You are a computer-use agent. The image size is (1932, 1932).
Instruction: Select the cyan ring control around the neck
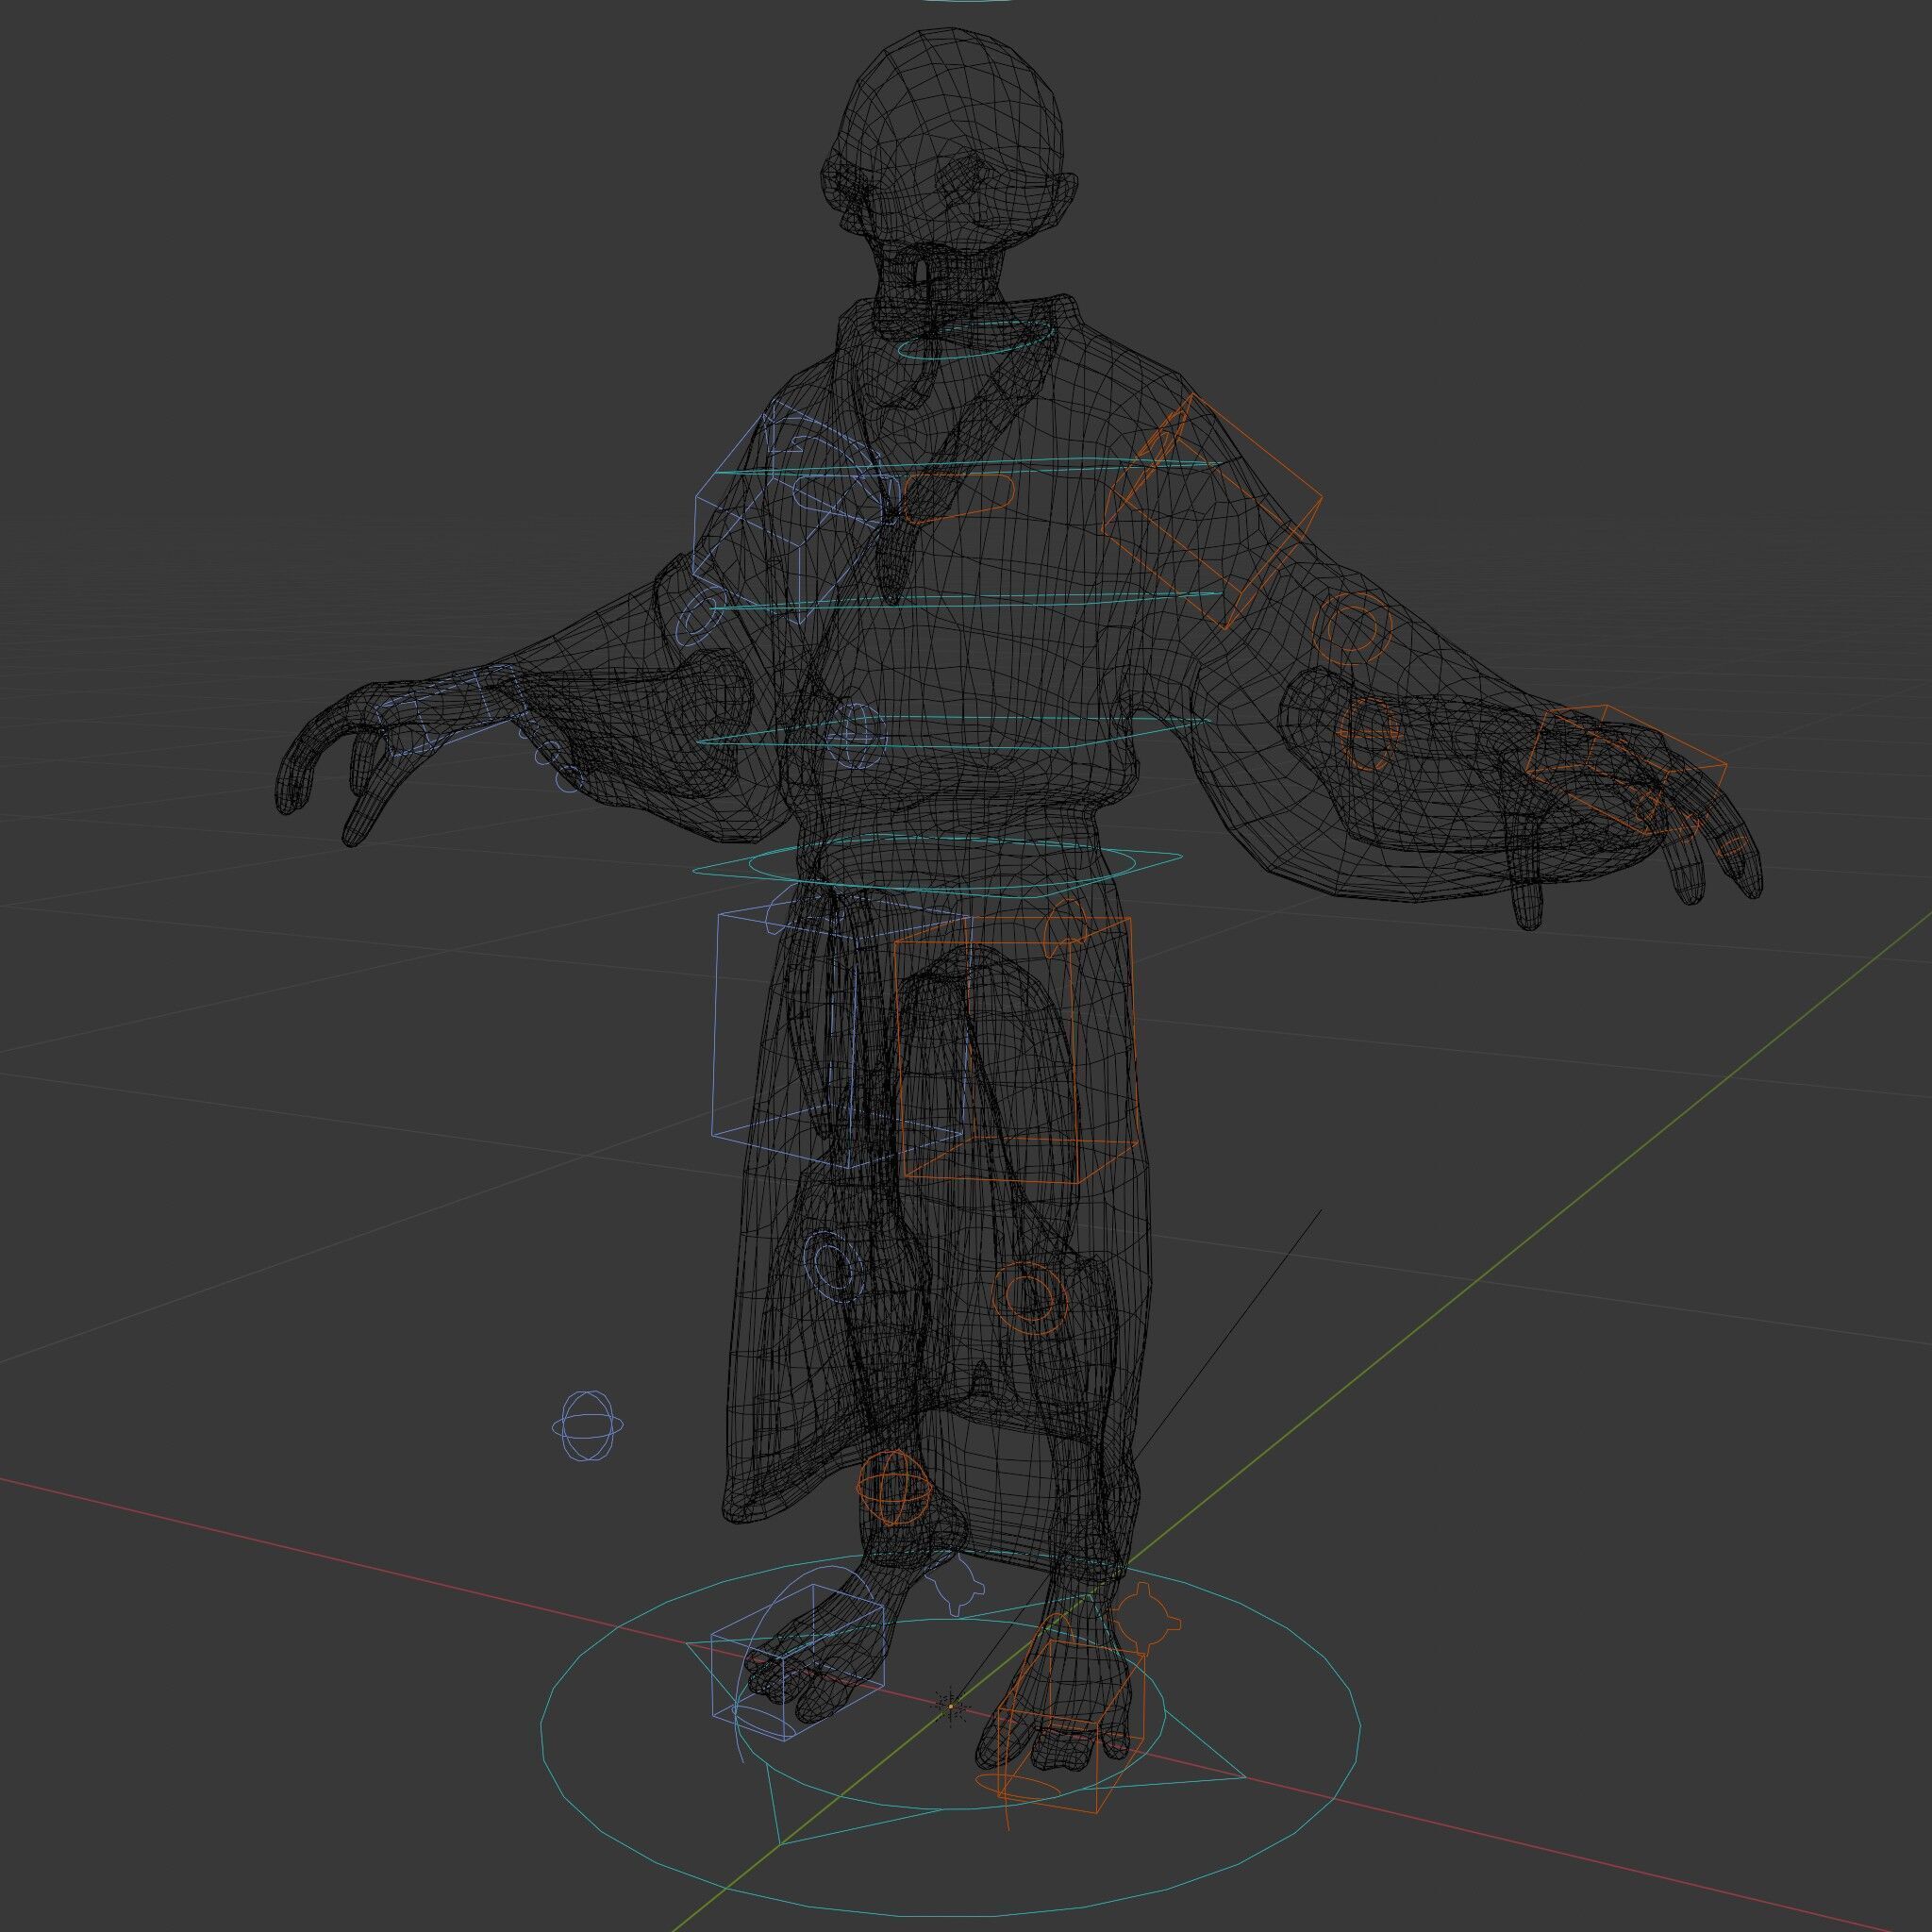pyautogui.click(x=976, y=338)
